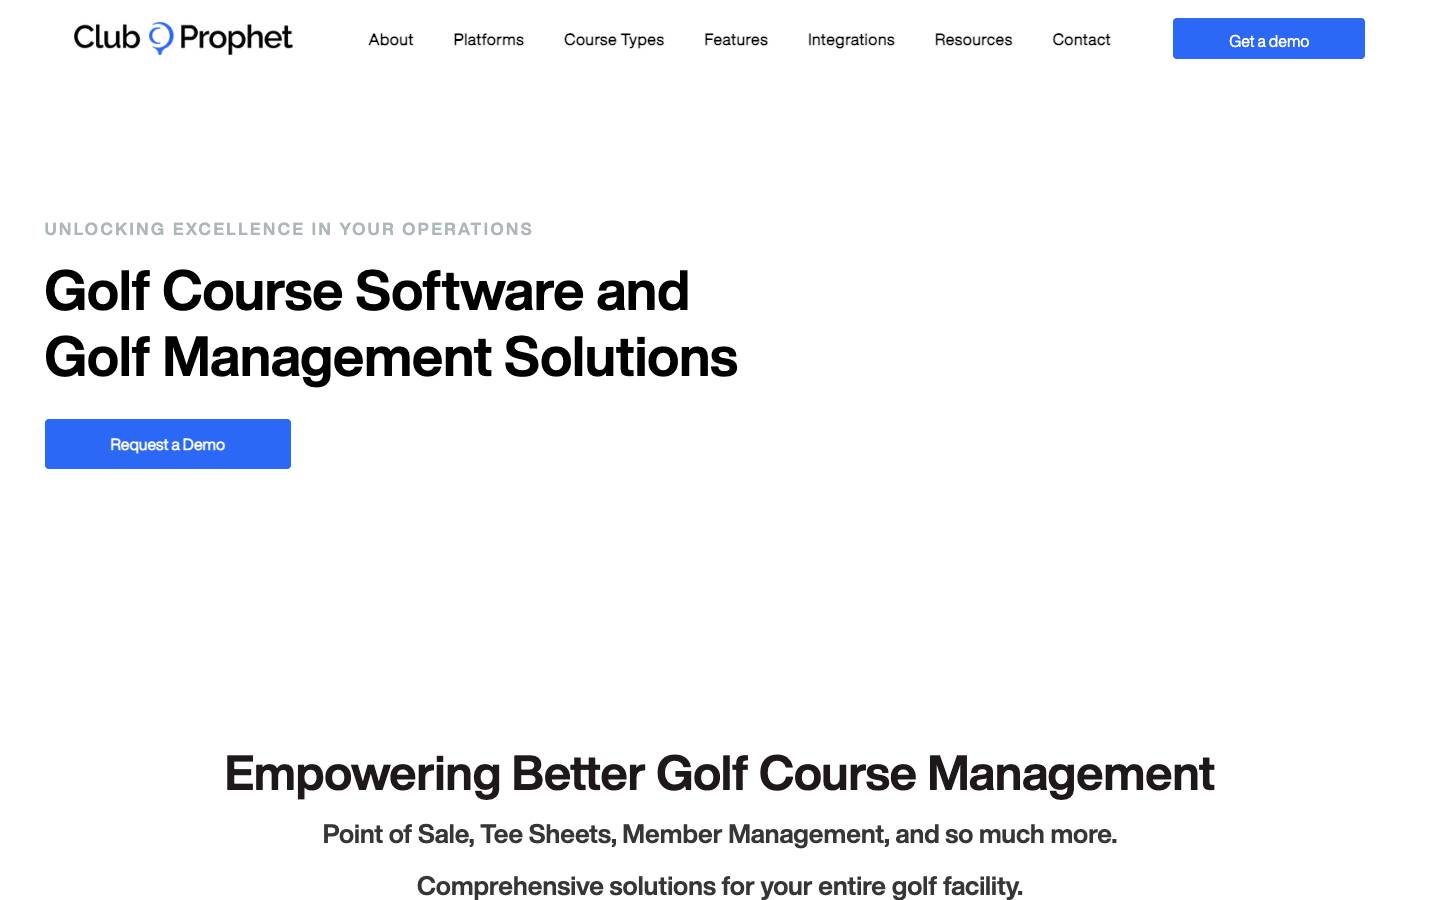Click the 'Golf Management Solutions' heading line
This screenshot has width=1440, height=900.
pos(391,357)
